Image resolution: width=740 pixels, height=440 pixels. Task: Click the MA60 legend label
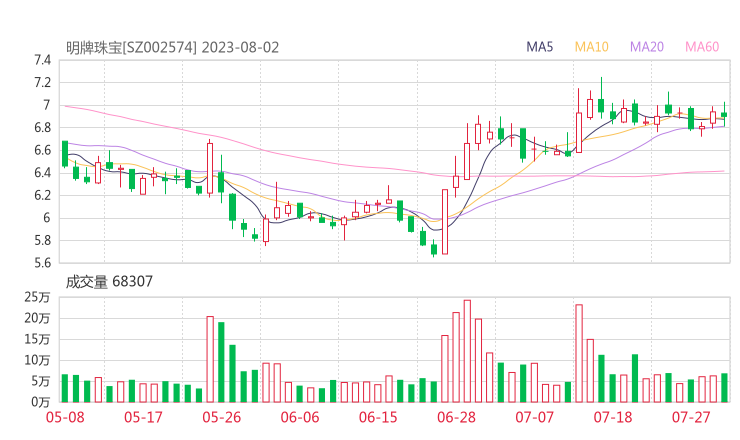(702, 47)
